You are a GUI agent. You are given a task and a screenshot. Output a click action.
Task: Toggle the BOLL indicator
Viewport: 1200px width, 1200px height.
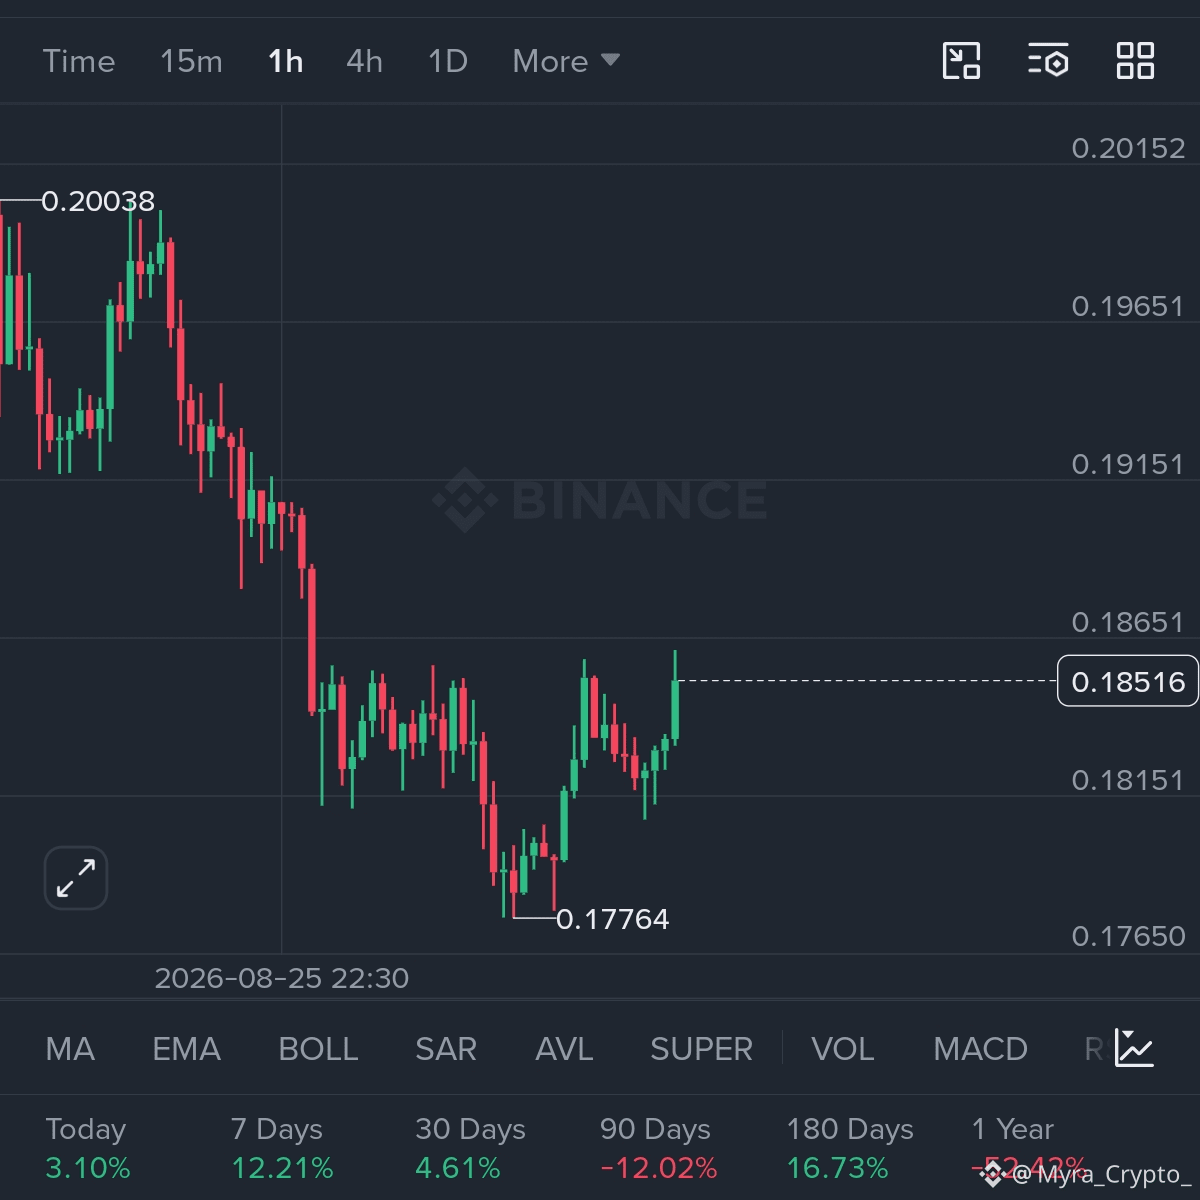318,1049
